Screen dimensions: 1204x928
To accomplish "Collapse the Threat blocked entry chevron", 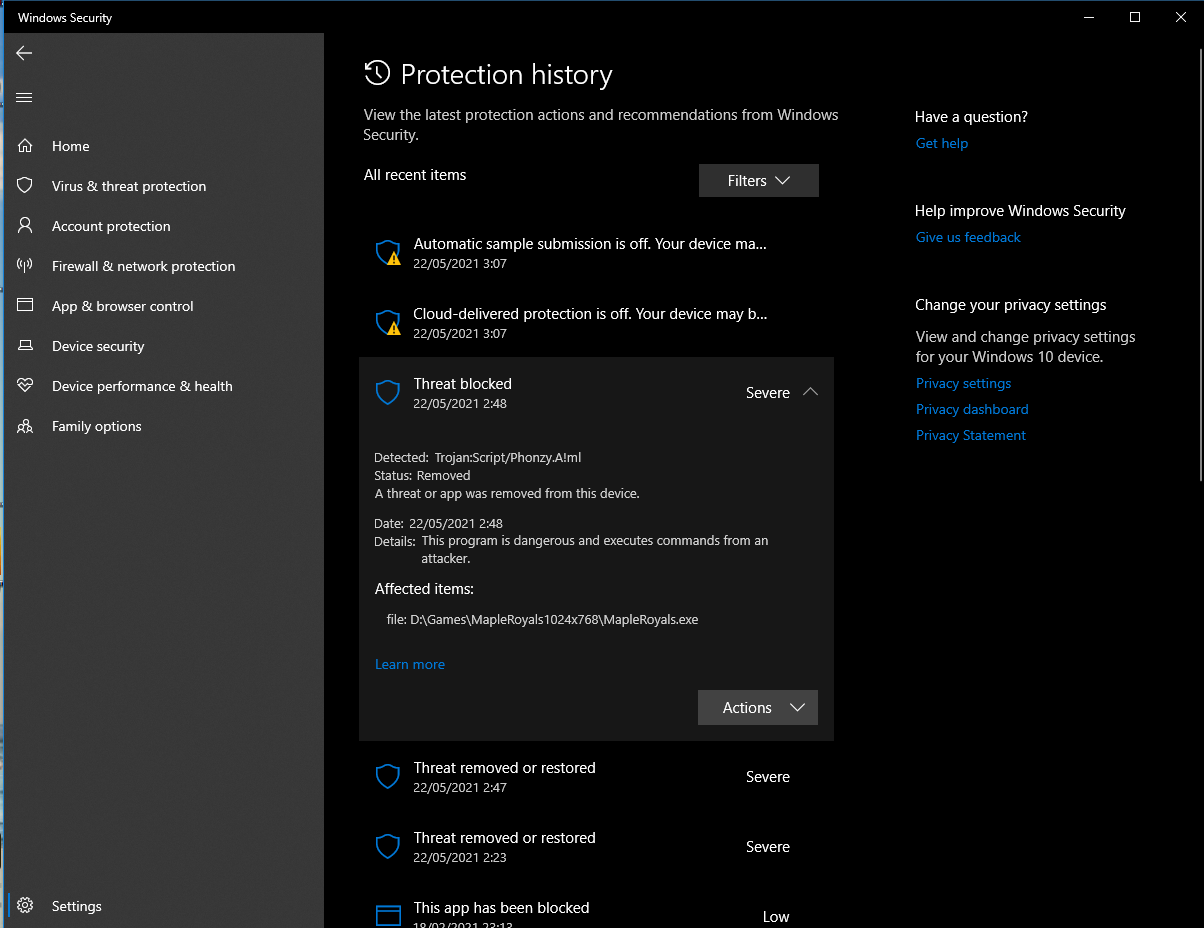I will pyautogui.click(x=810, y=392).
